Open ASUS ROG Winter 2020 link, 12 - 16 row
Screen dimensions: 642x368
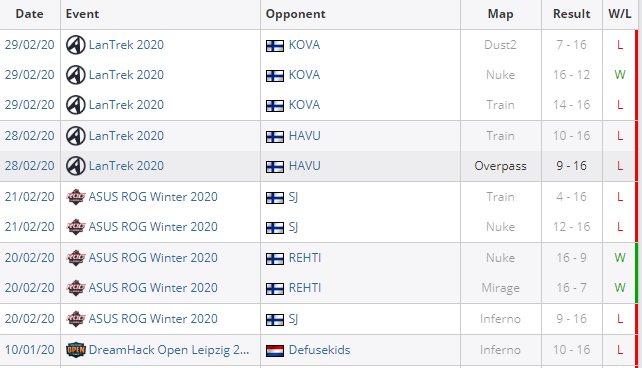pos(153,227)
